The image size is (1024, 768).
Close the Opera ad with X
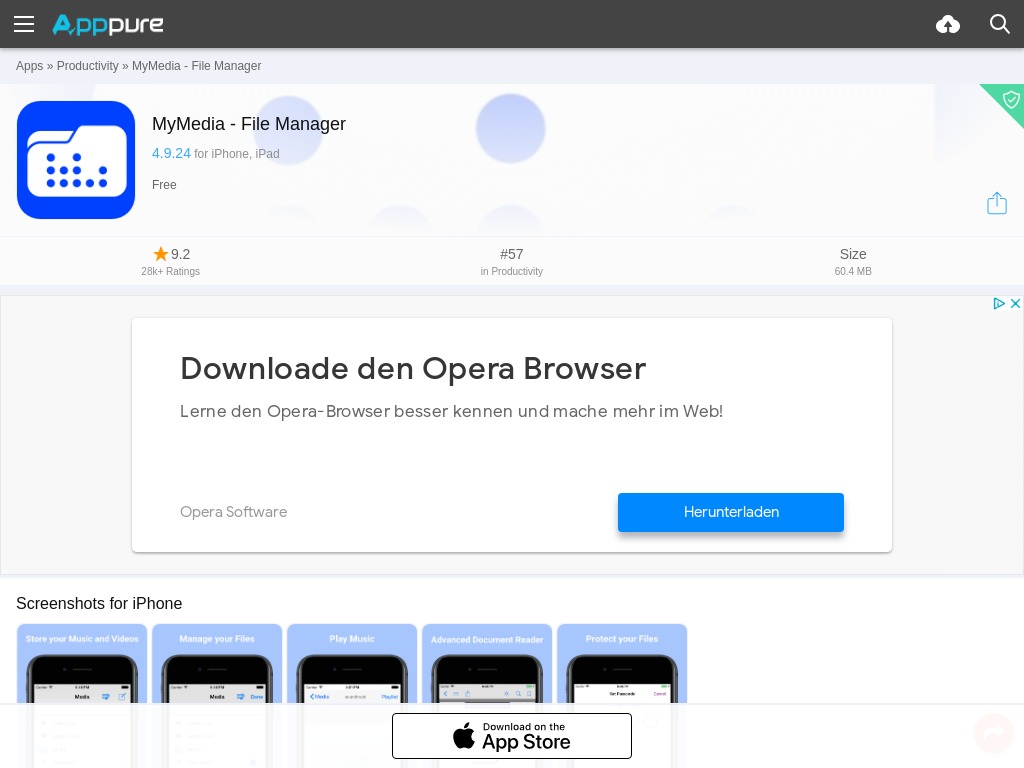click(x=1015, y=304)
